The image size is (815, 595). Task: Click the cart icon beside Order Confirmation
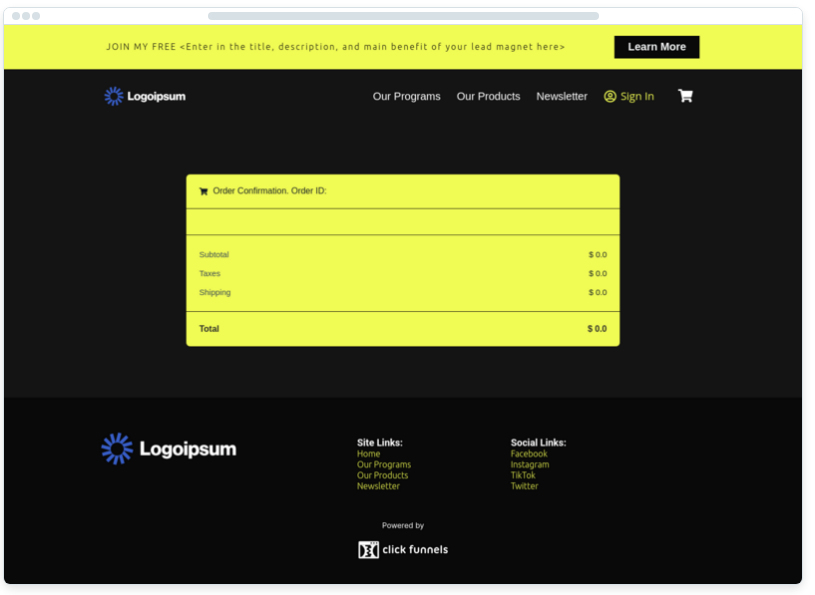pyautogui.click(x=204, y=191)
